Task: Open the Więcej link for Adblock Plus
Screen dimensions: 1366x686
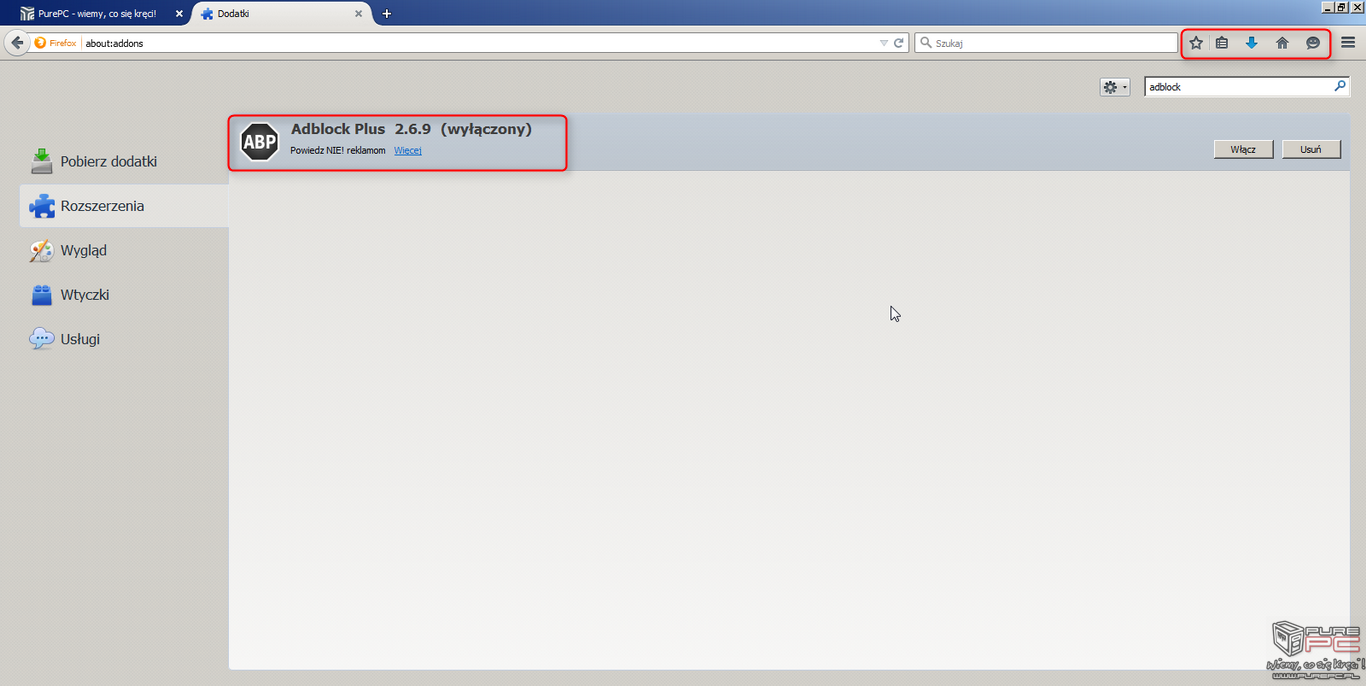Action: coord(408,150)
